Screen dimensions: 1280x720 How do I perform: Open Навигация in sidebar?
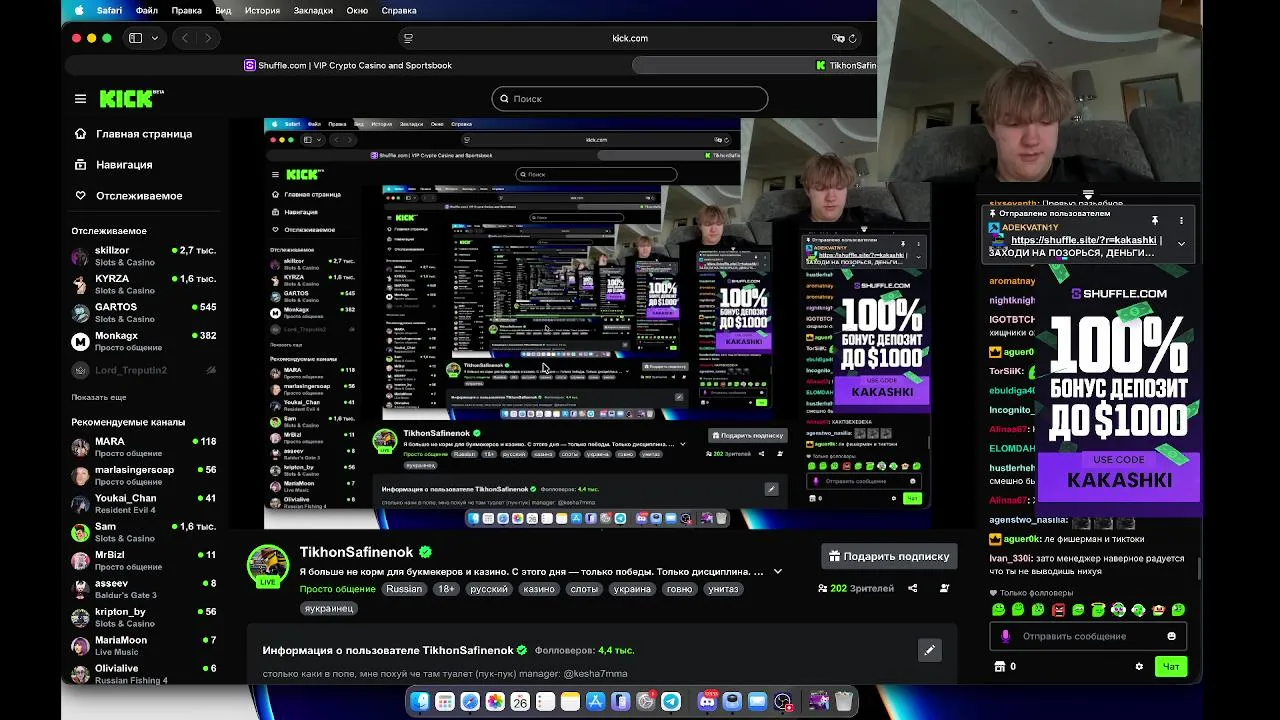coord(113,165)
